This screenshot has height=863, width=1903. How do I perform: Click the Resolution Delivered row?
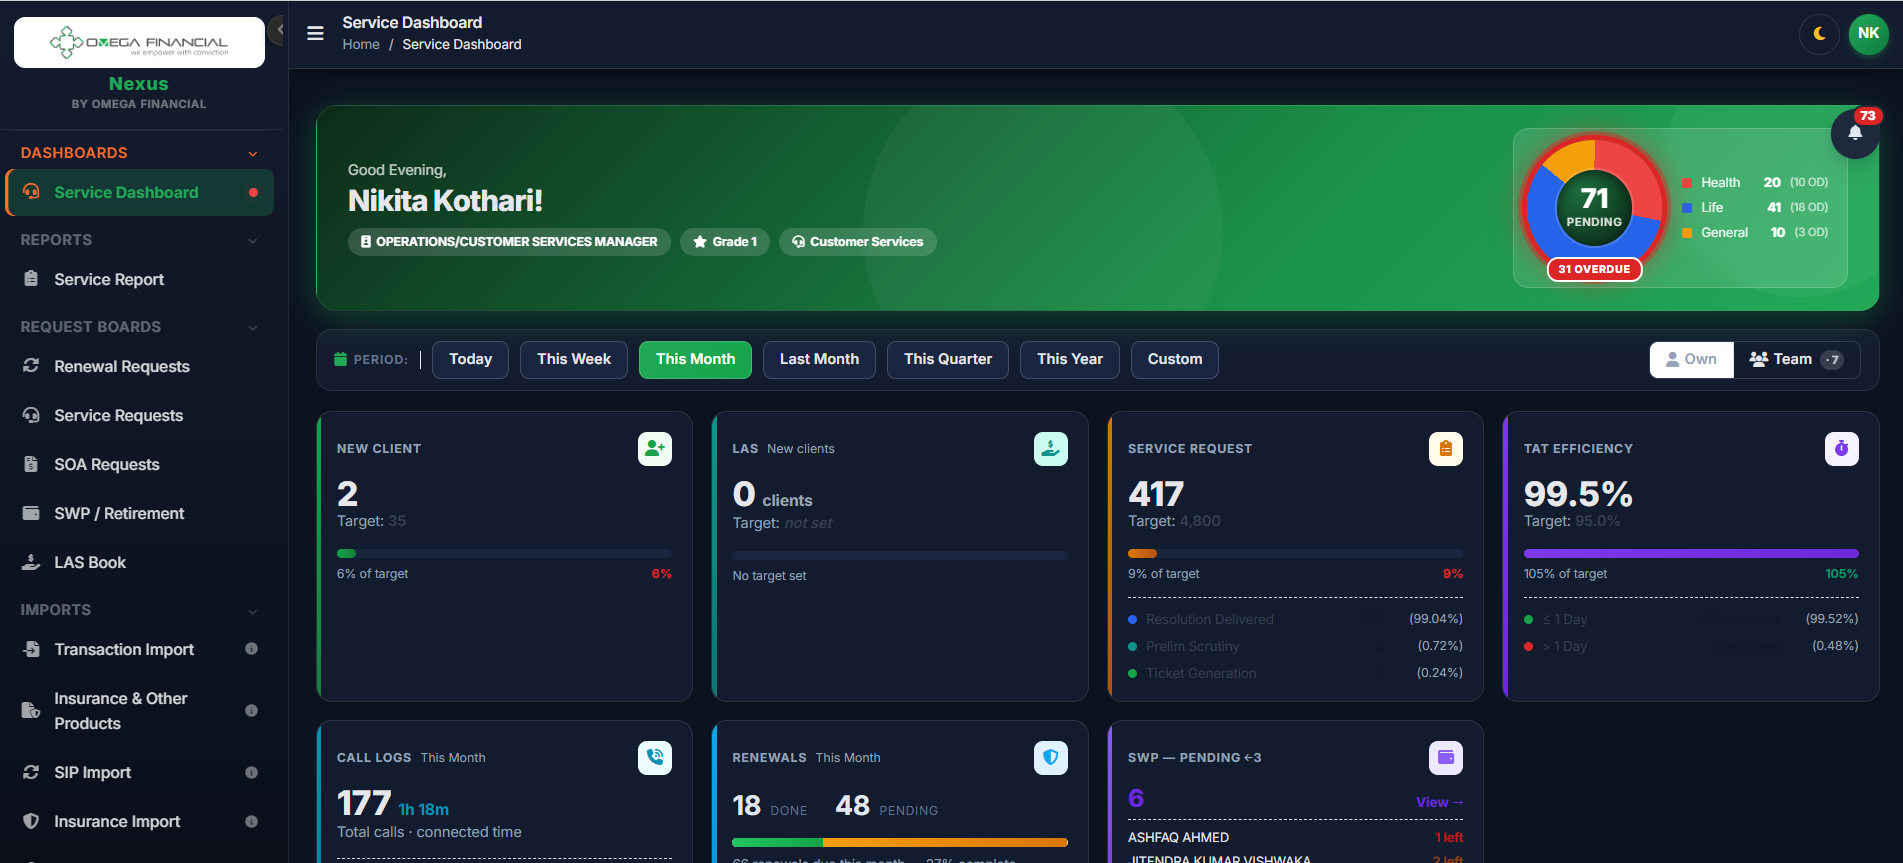point(1295,619)
